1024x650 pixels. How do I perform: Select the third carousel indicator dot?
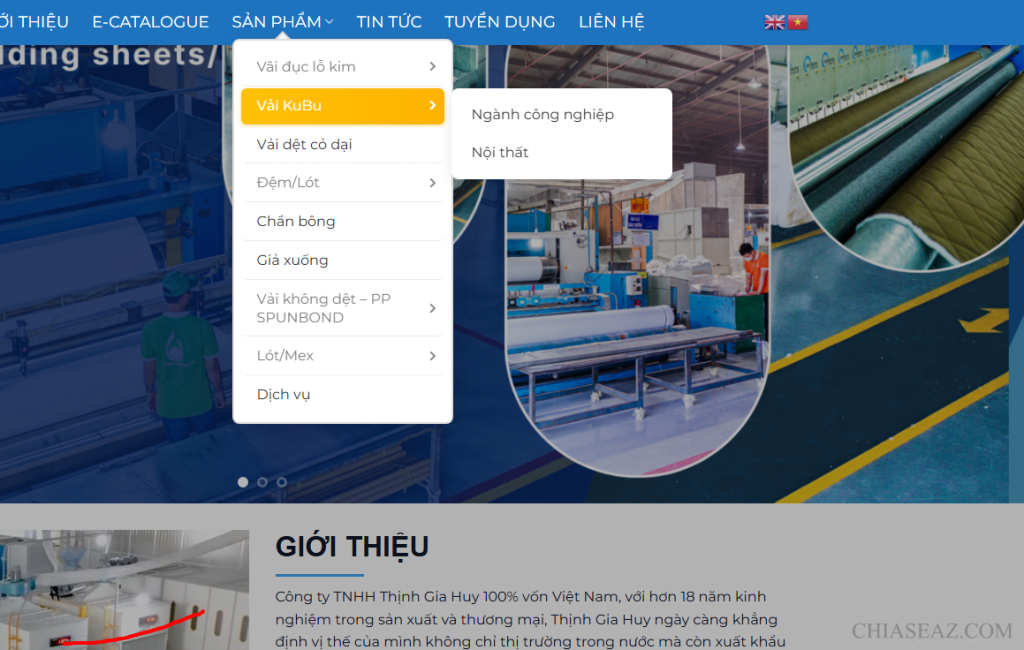281,482
